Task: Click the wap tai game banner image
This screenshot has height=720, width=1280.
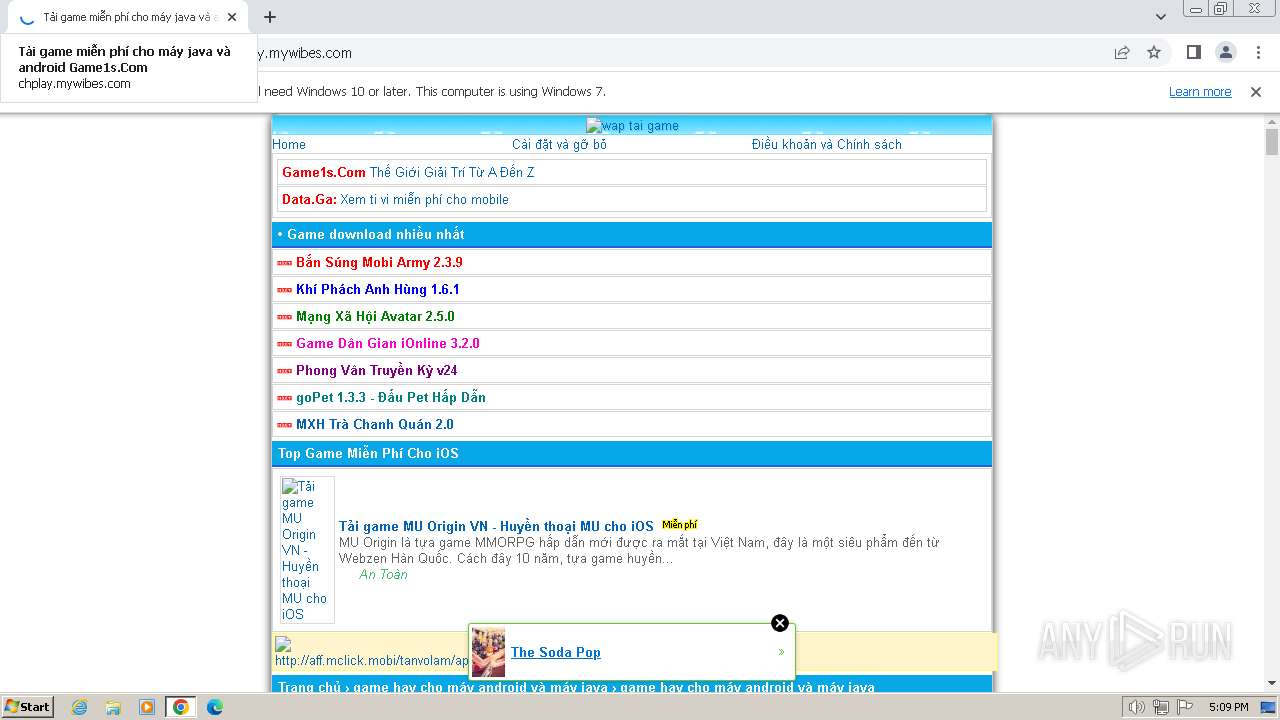Action: point(632,126)
